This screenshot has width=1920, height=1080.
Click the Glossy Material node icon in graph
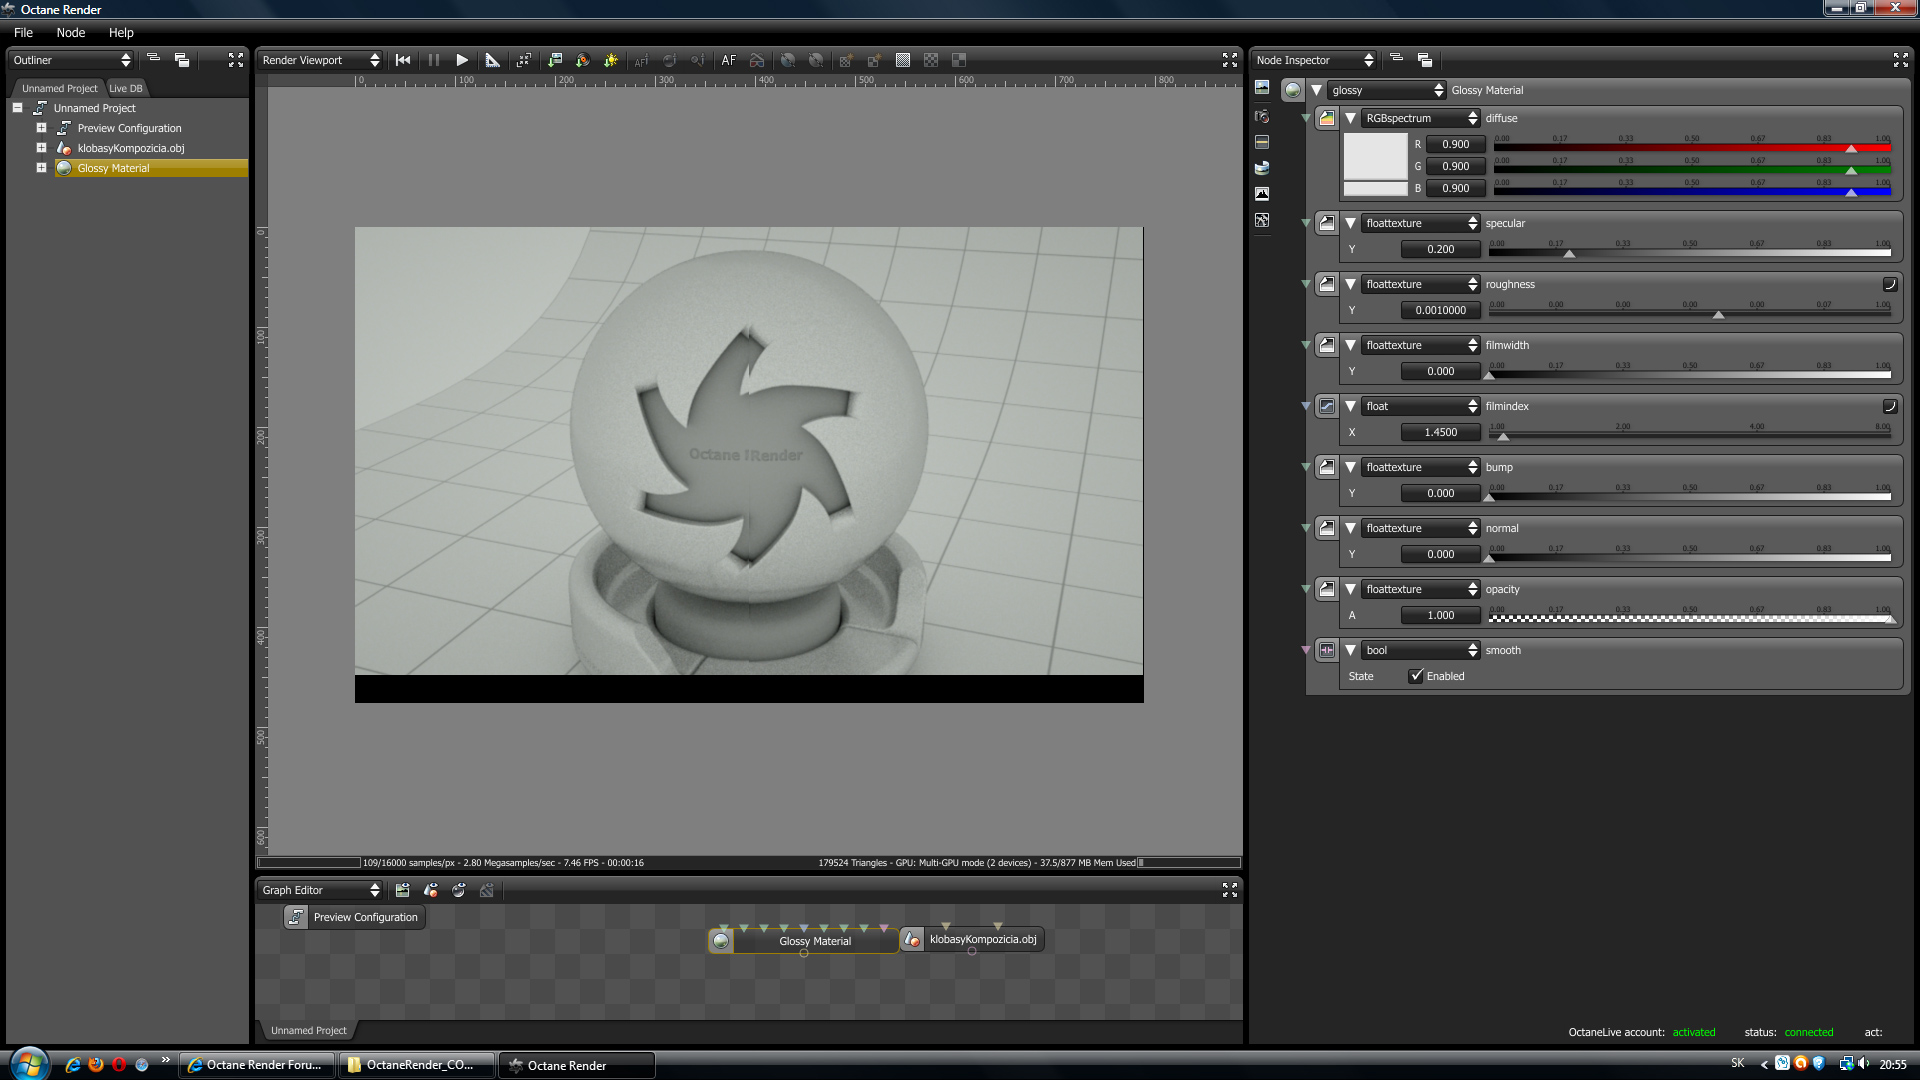click(x=721, y=941)
